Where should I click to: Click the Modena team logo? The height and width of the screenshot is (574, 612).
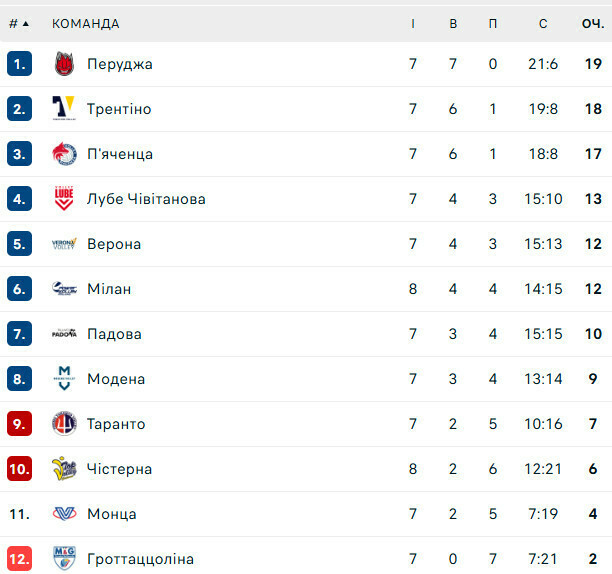[x=64, y=379]
